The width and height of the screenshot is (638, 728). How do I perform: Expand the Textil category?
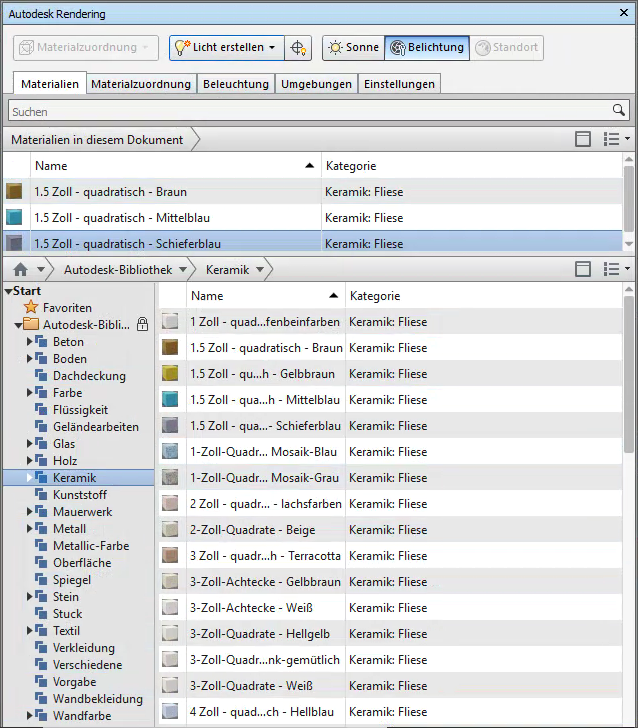(30, 630)
